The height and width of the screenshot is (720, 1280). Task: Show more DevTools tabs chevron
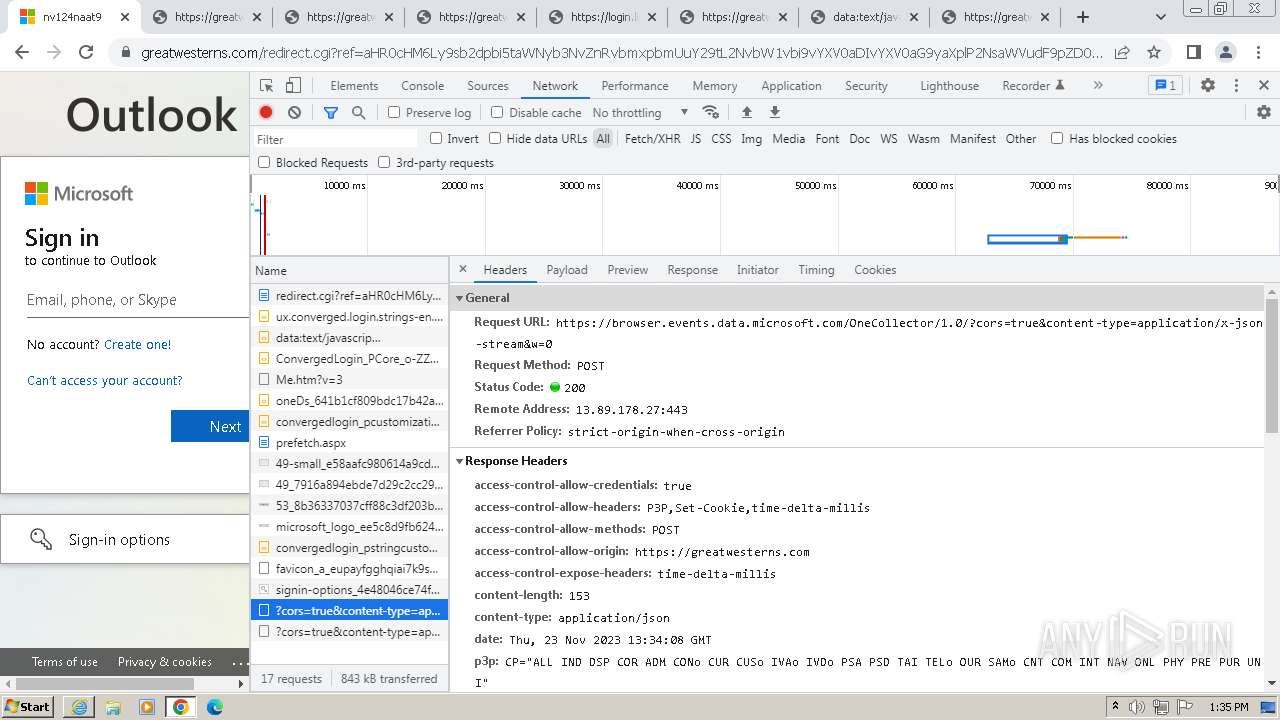(x=1098, y=86)
